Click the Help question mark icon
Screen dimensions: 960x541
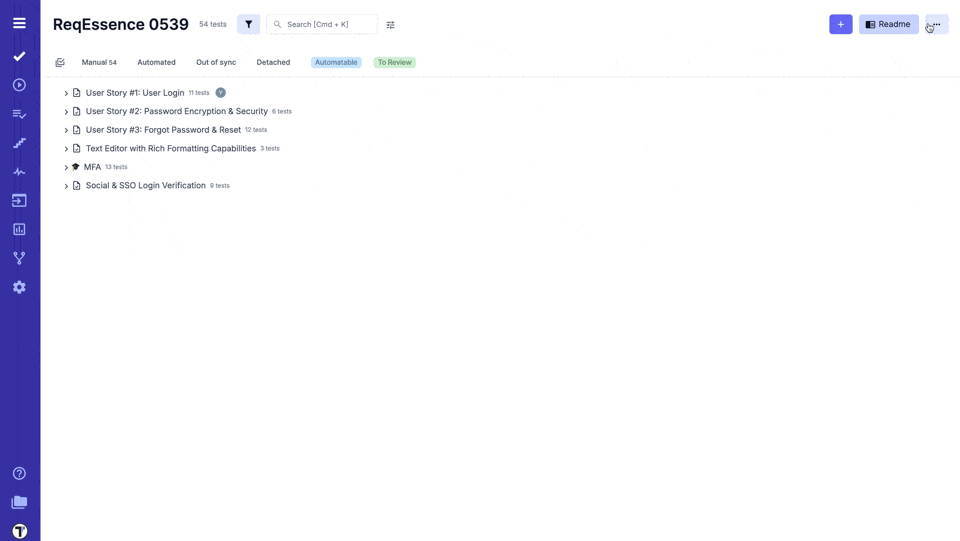click(19, 473)
